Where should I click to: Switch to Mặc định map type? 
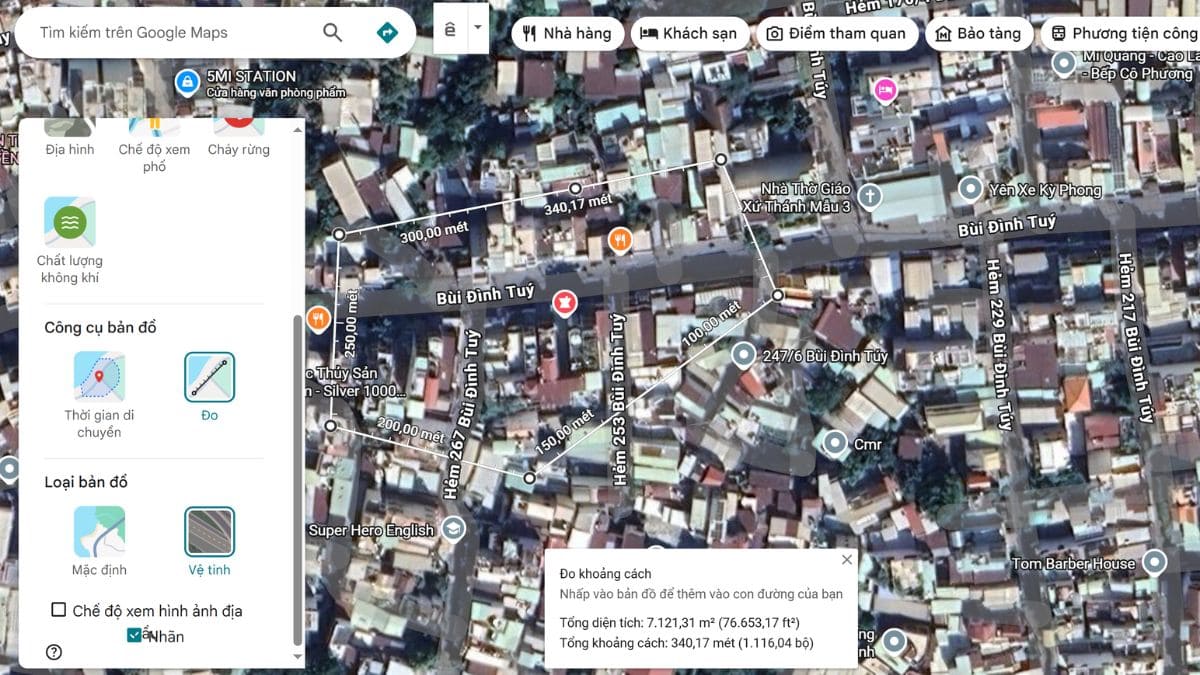(x=99, y=541)
